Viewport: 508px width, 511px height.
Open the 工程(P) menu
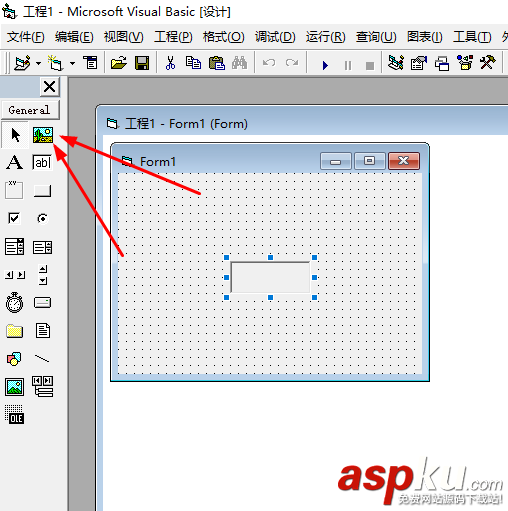[x=173, y=37]
